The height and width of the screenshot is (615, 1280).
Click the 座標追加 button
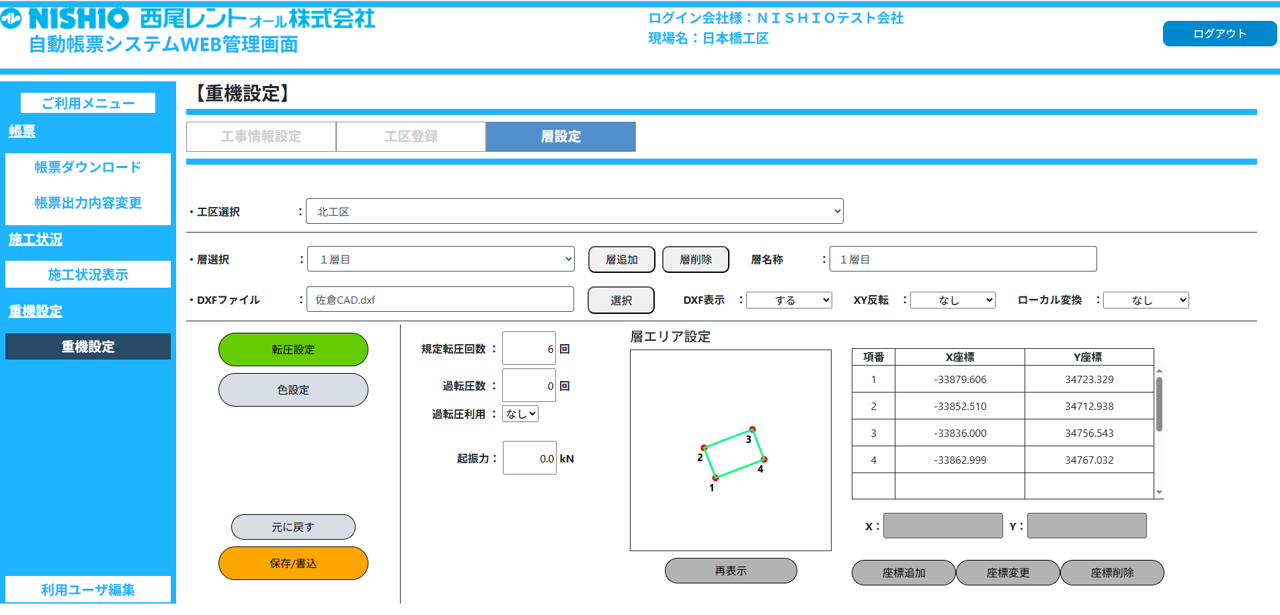click(904, 573)
